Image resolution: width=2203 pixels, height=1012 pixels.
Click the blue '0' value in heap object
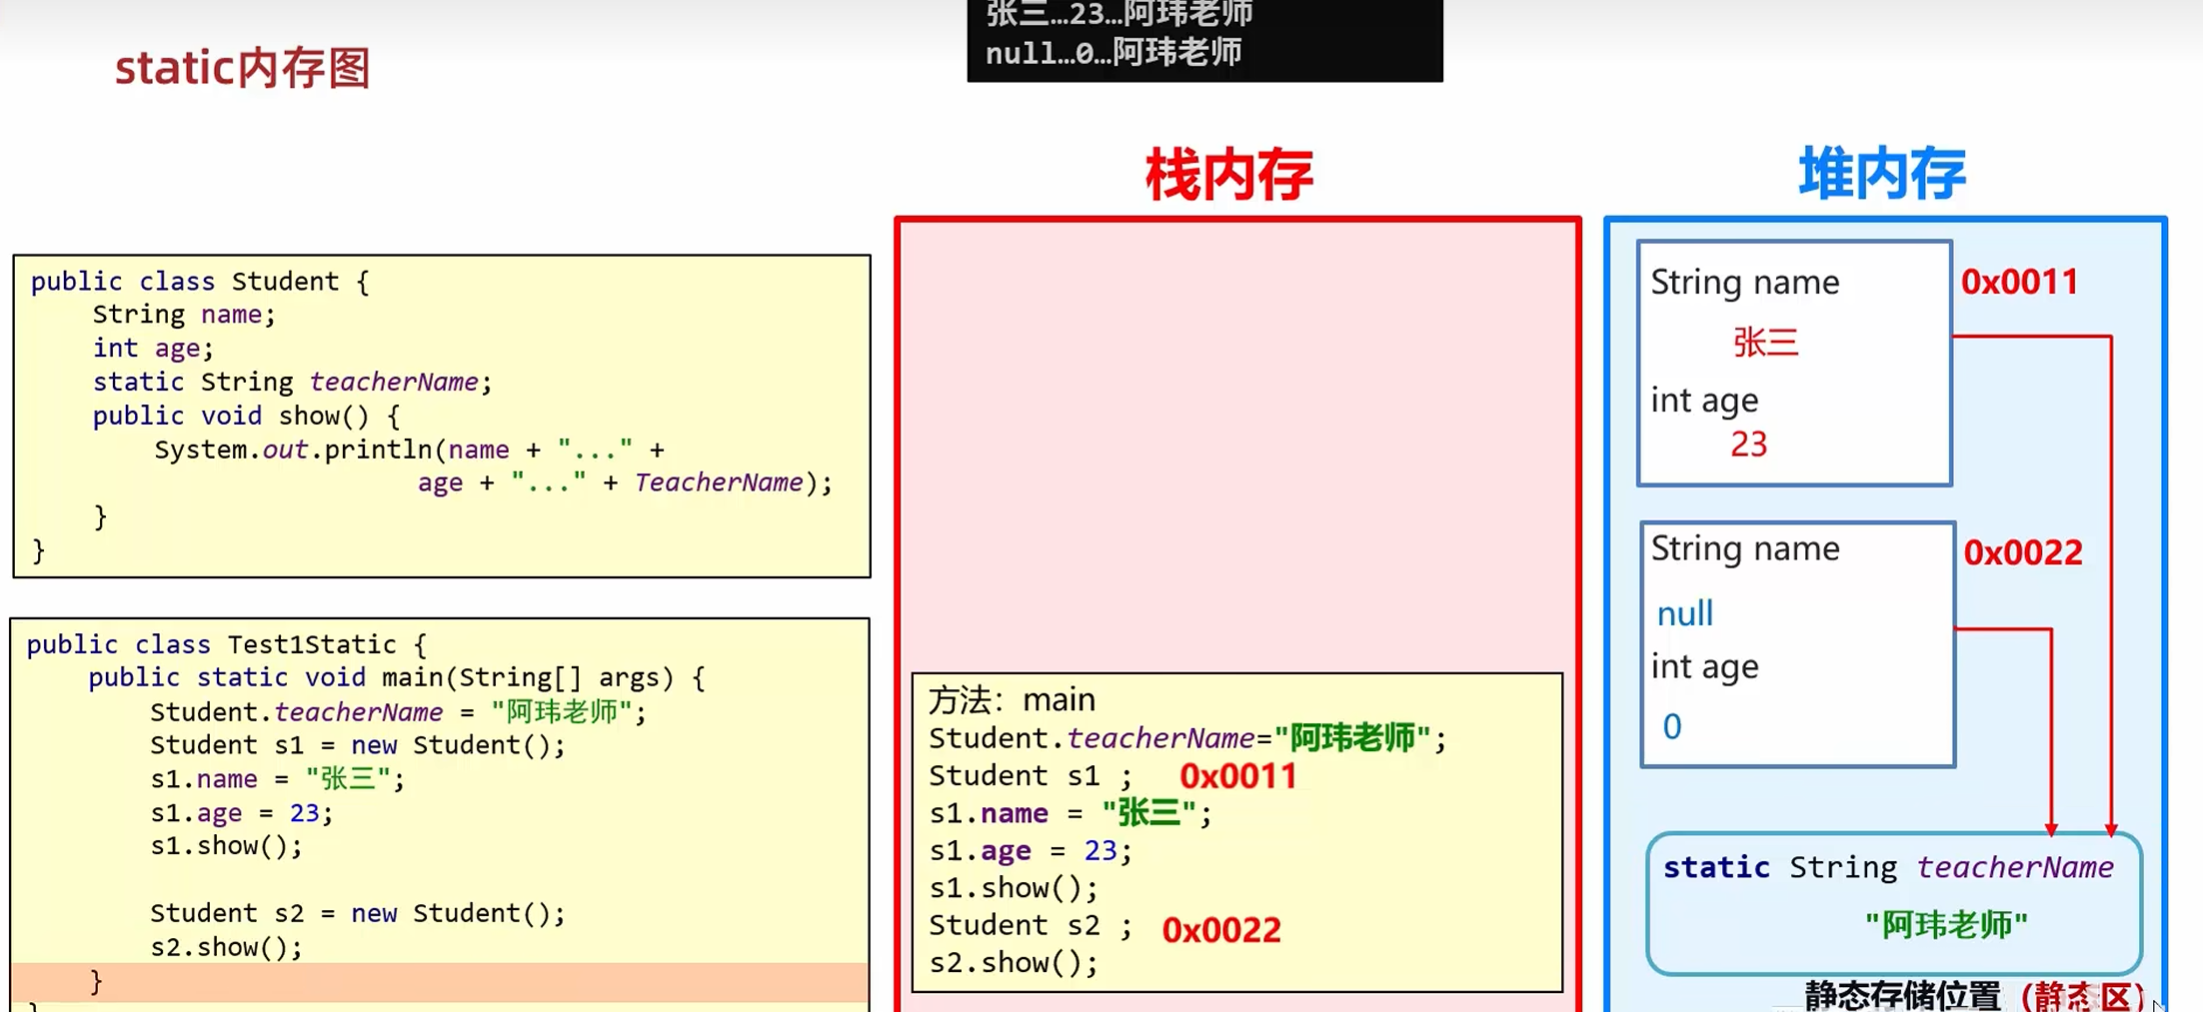click(x=1672, y=726)
